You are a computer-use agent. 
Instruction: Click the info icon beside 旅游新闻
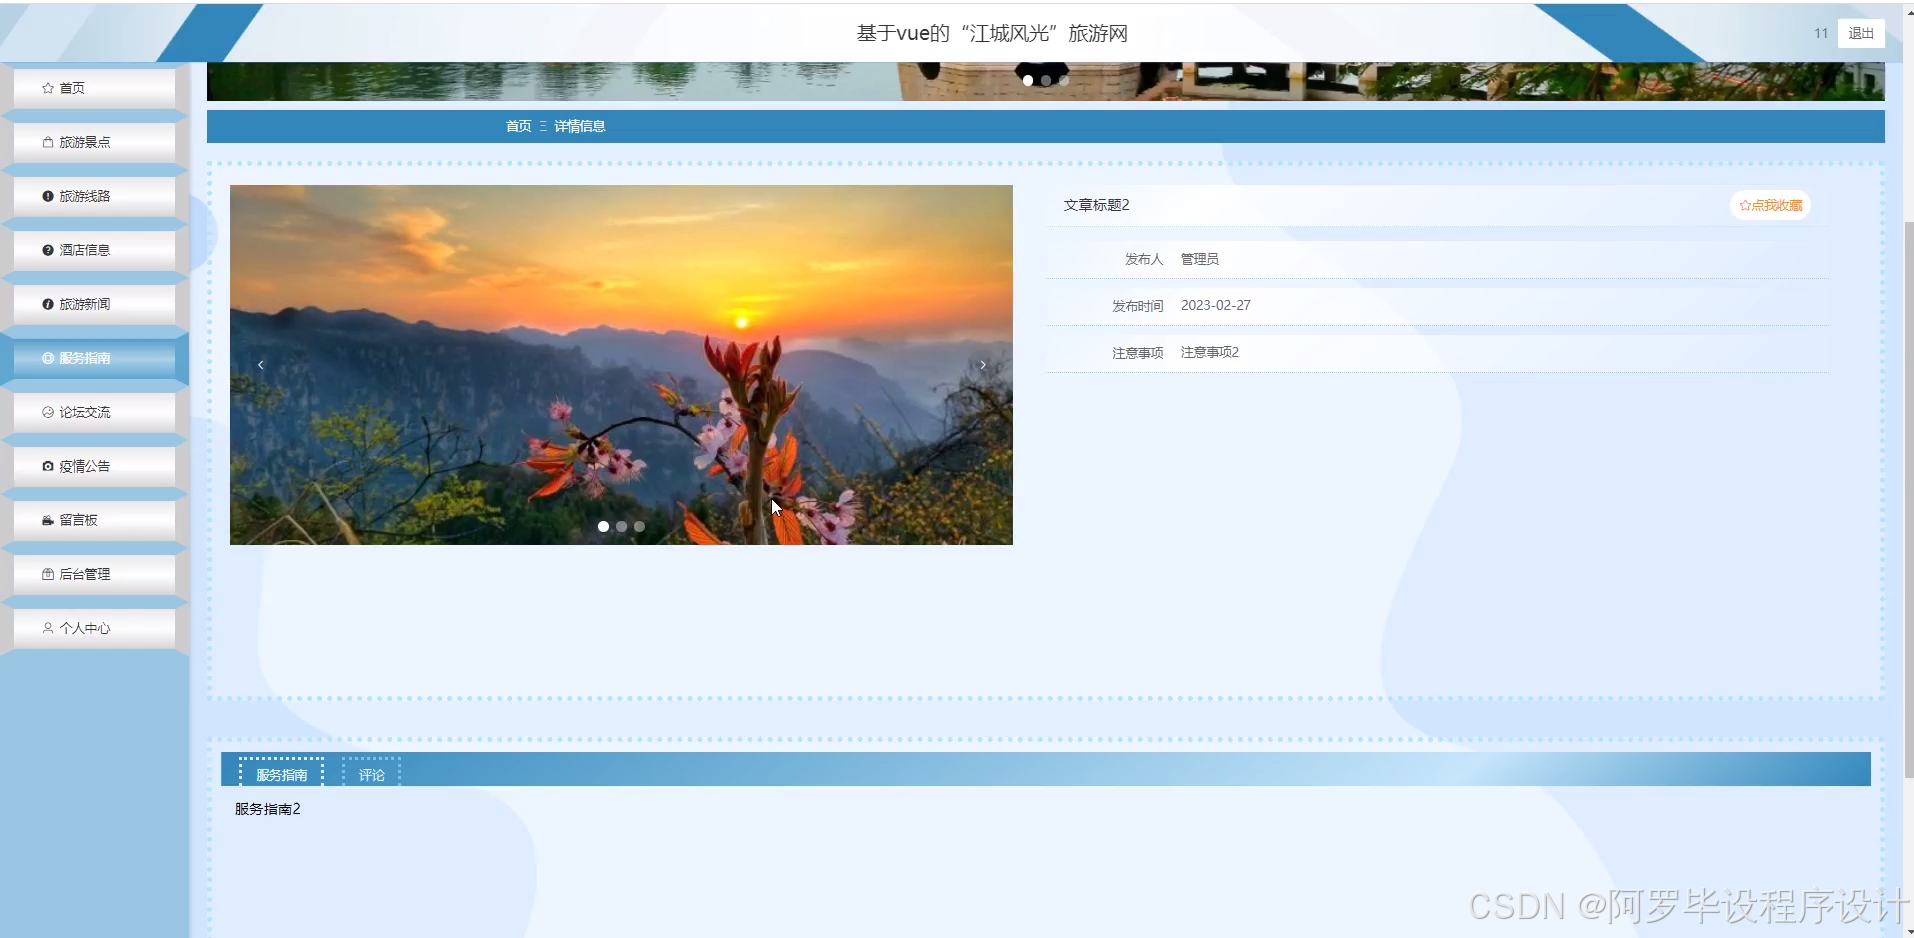point(48,304)
